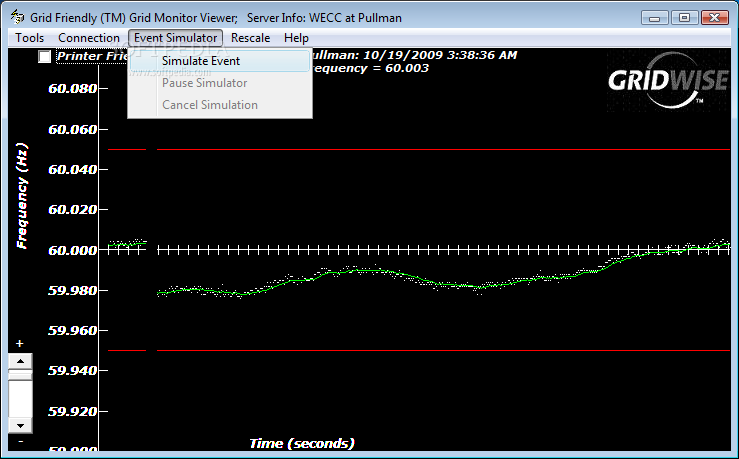Click the 59.960 frequency axis label
The width and height of the screenshot is (739, 459).
point(73,330)
